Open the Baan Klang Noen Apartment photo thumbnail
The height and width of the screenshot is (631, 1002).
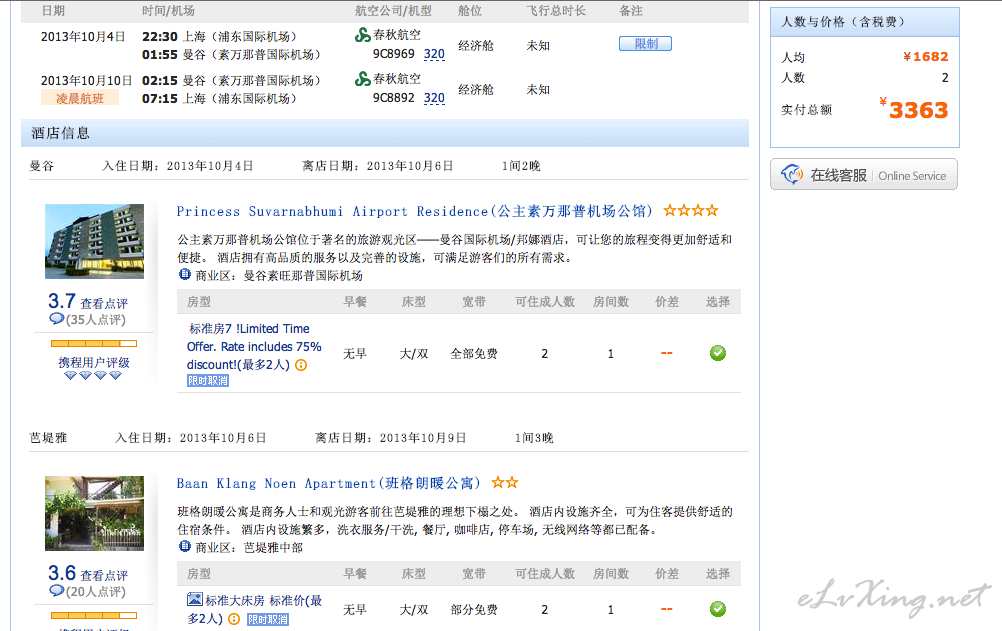click(x=95, y=513)
